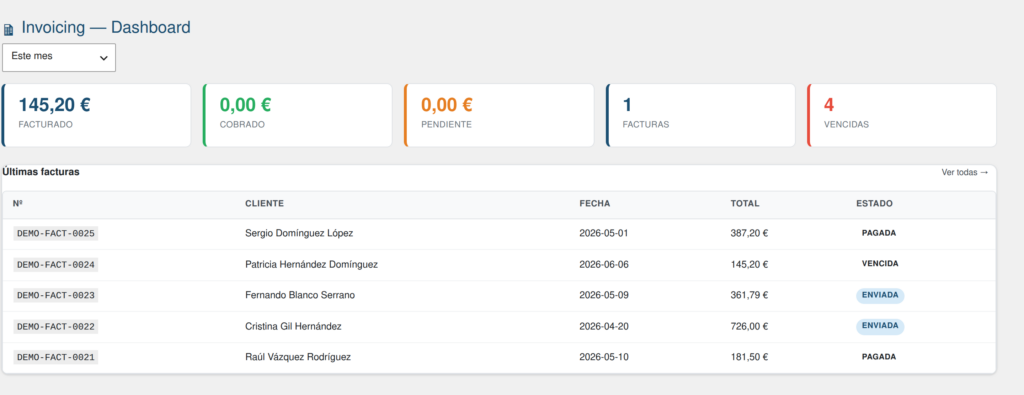Open the 'Este mes' period dropdown
This screenshot has height=395, width=1024.
click(x=59, y=57)
